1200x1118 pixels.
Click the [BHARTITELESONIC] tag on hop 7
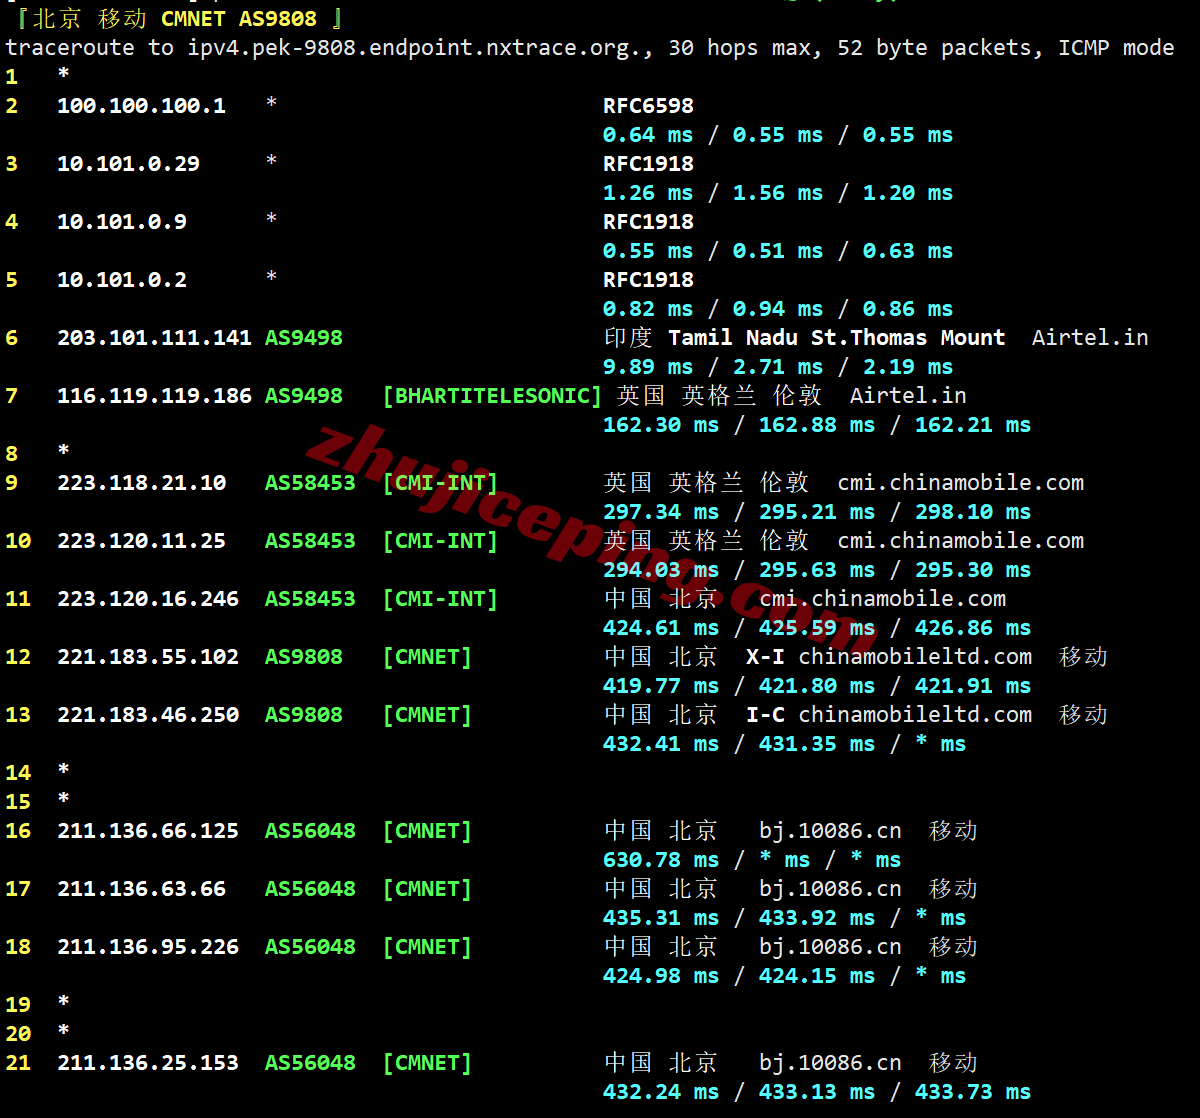[492, 396]
